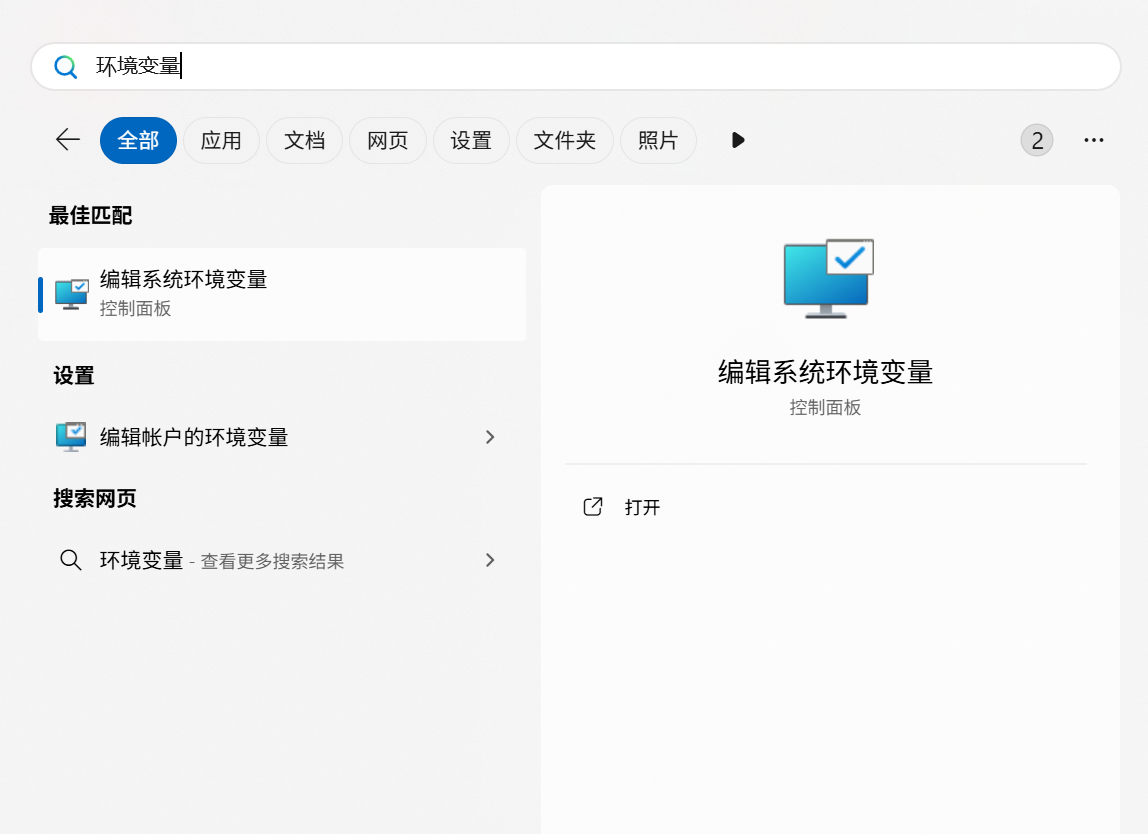1148x834 pixels.
Task: Click the 控制面板 subtitle in the preview pane
Action: point(825,407)
